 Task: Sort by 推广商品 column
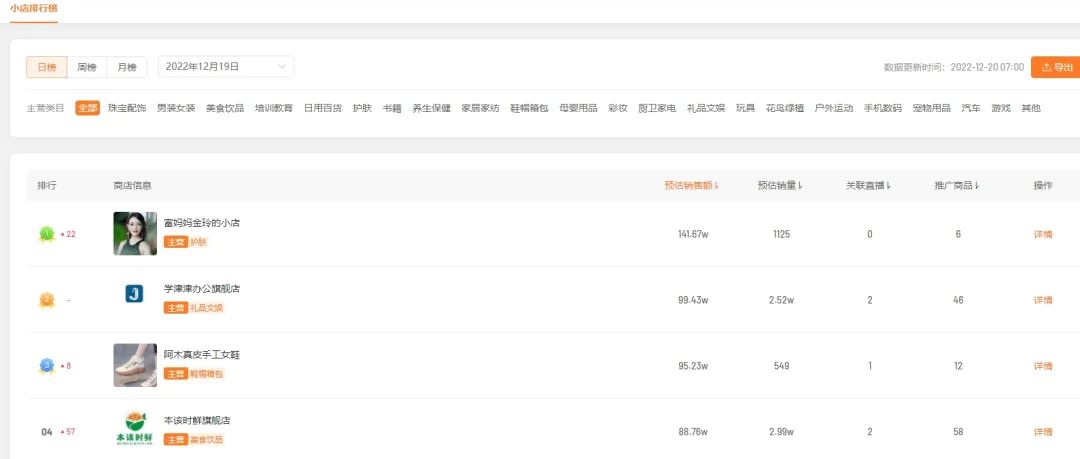point(957,185)
